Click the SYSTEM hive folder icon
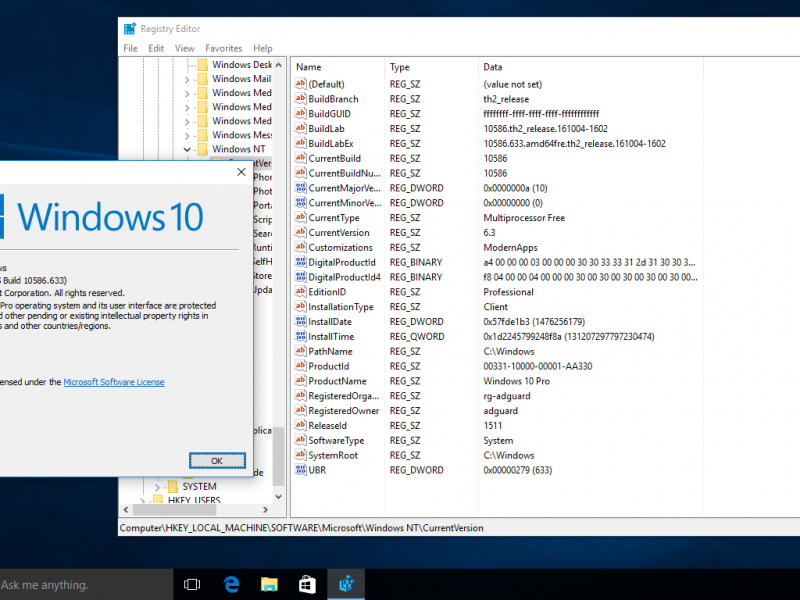The image size is (800, 600). [x=173, y=486]
